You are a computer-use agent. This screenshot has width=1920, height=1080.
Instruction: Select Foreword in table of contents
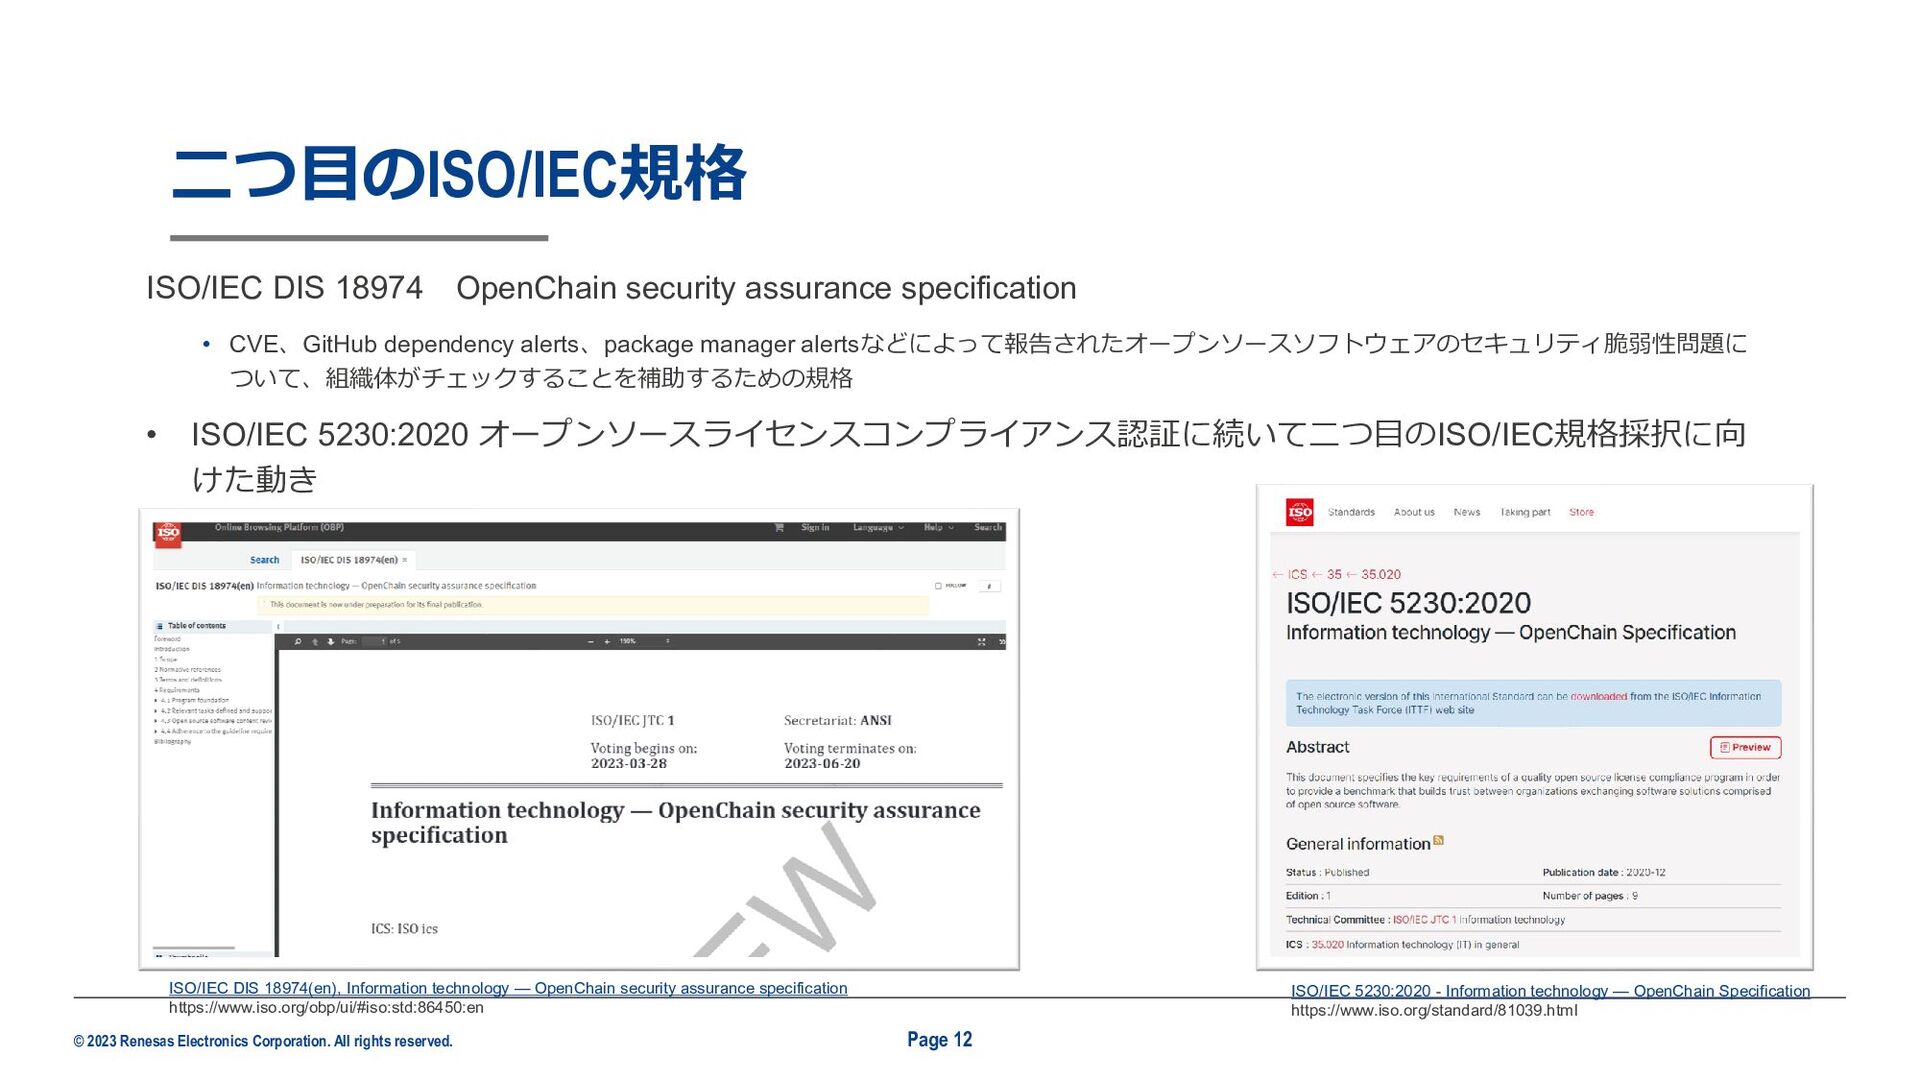pos(167,639)
